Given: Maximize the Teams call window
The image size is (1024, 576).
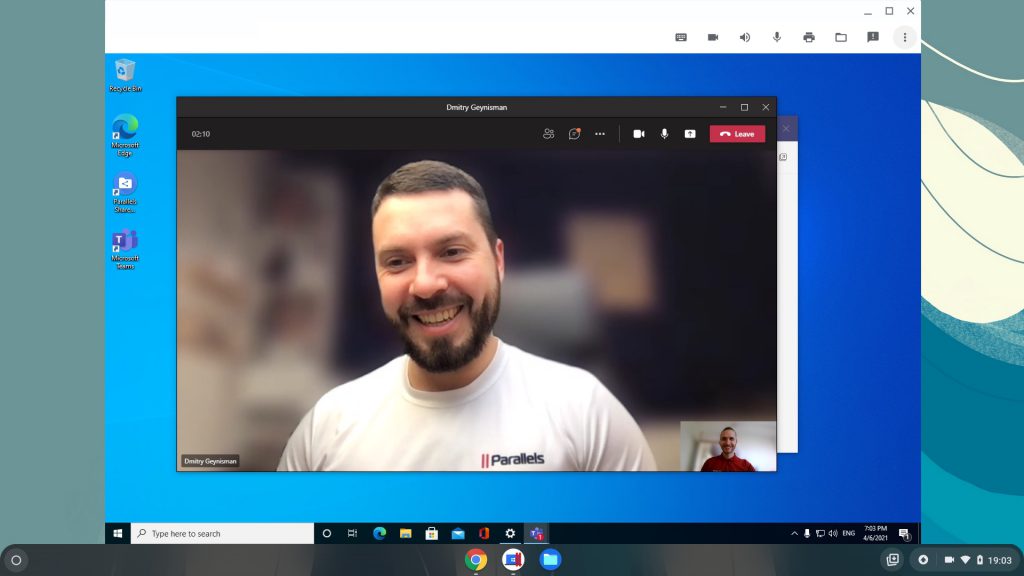Looking at the screenshot, I should [744, 107].
